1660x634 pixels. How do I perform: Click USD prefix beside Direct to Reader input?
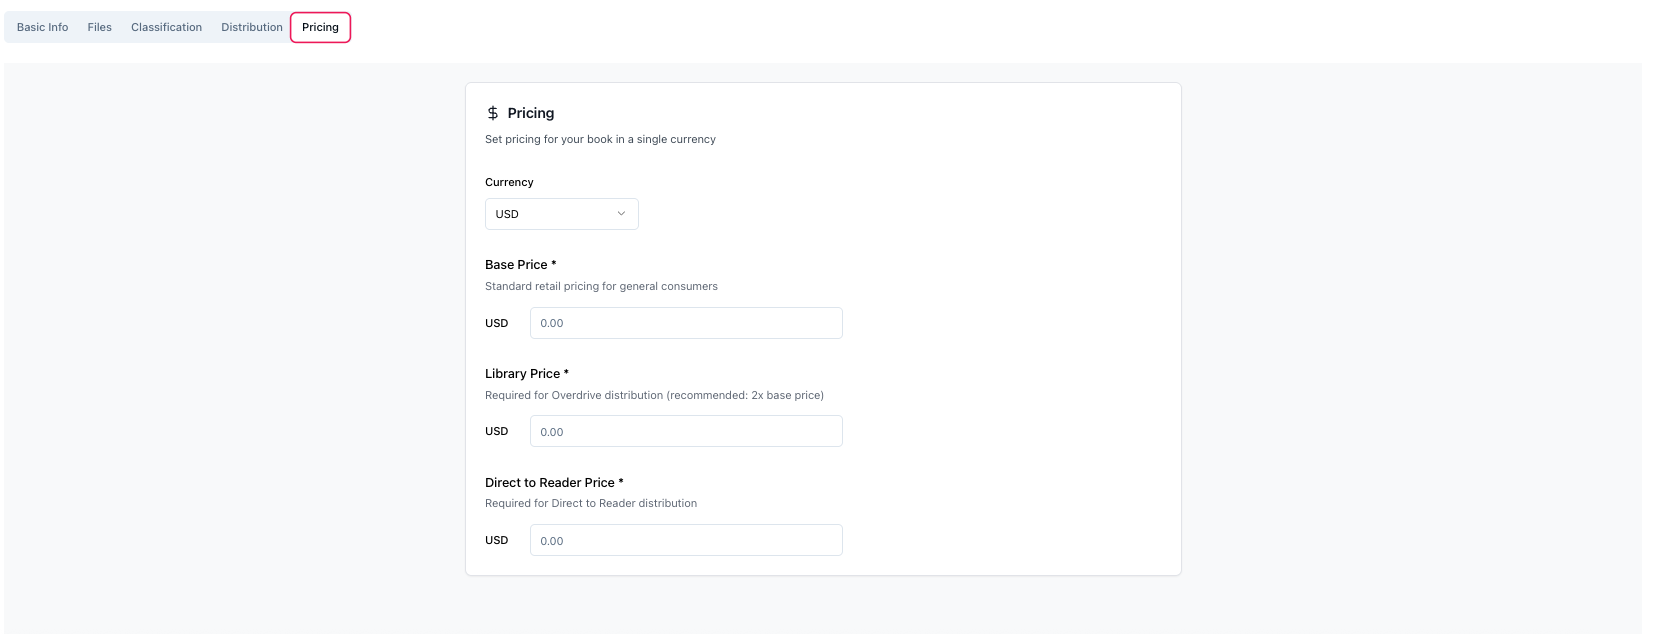click(x=497, y=540)
